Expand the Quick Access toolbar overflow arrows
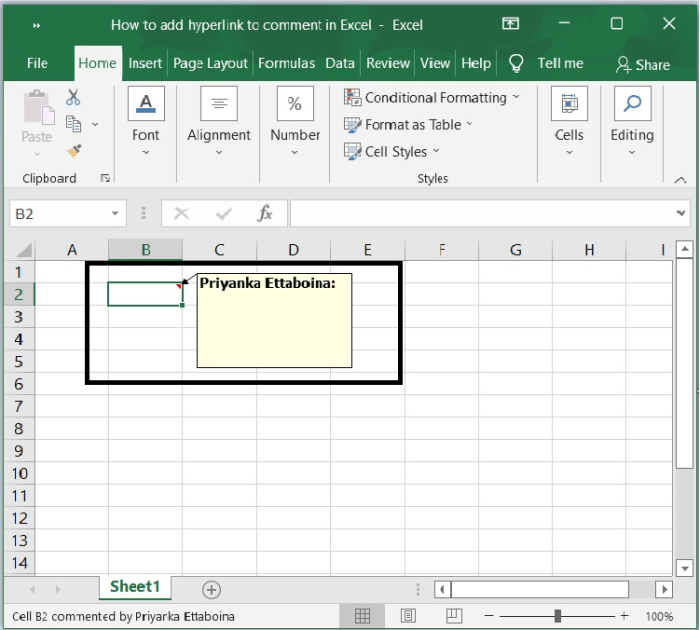Viewport: 700px width, 630px height. tap(37, 25)
